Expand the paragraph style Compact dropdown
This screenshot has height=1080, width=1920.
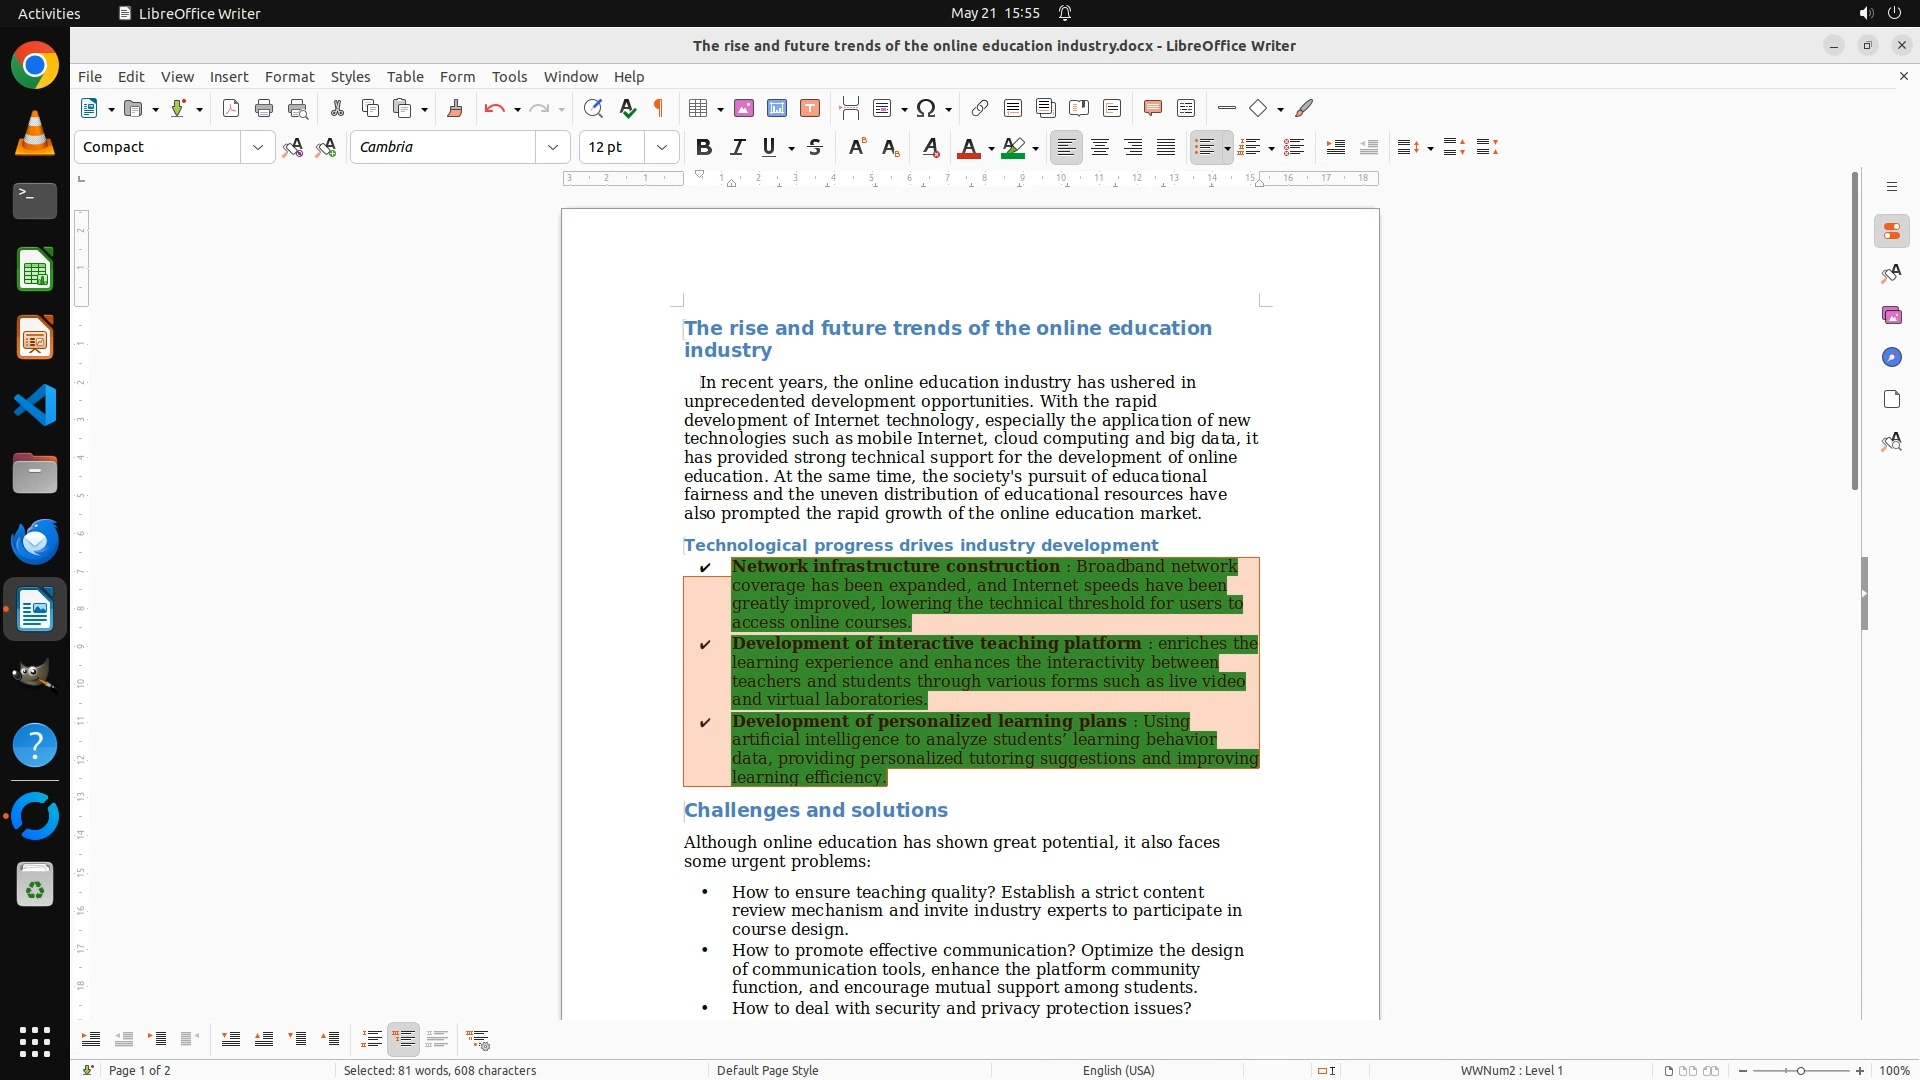point(257,148)
